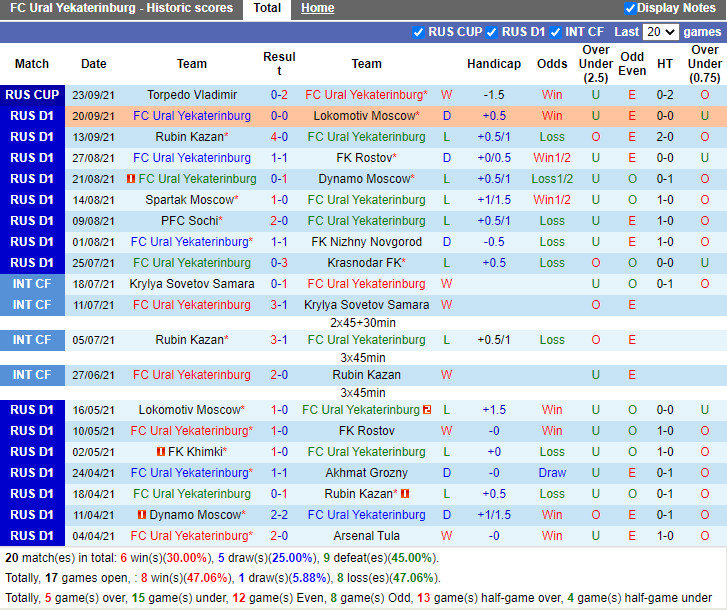
Task: Click the Krasnodar FK team link
Action: (364, 263)
